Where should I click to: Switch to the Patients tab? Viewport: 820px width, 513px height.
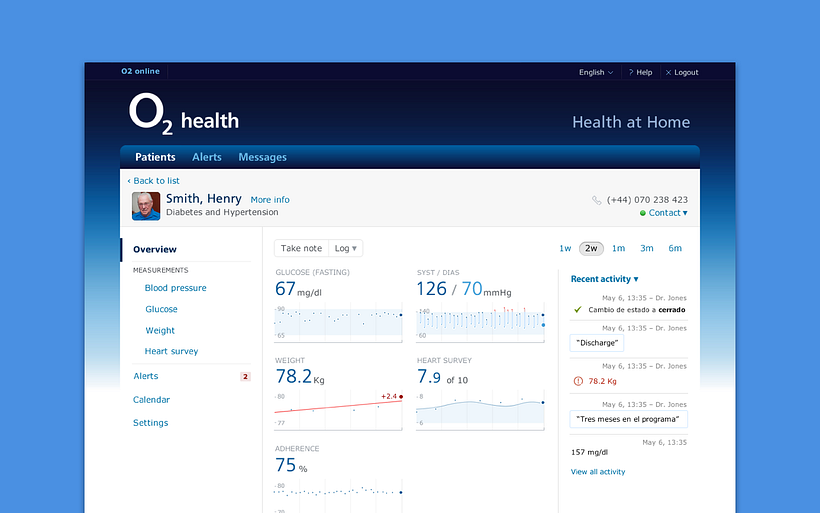click(155, 157)
